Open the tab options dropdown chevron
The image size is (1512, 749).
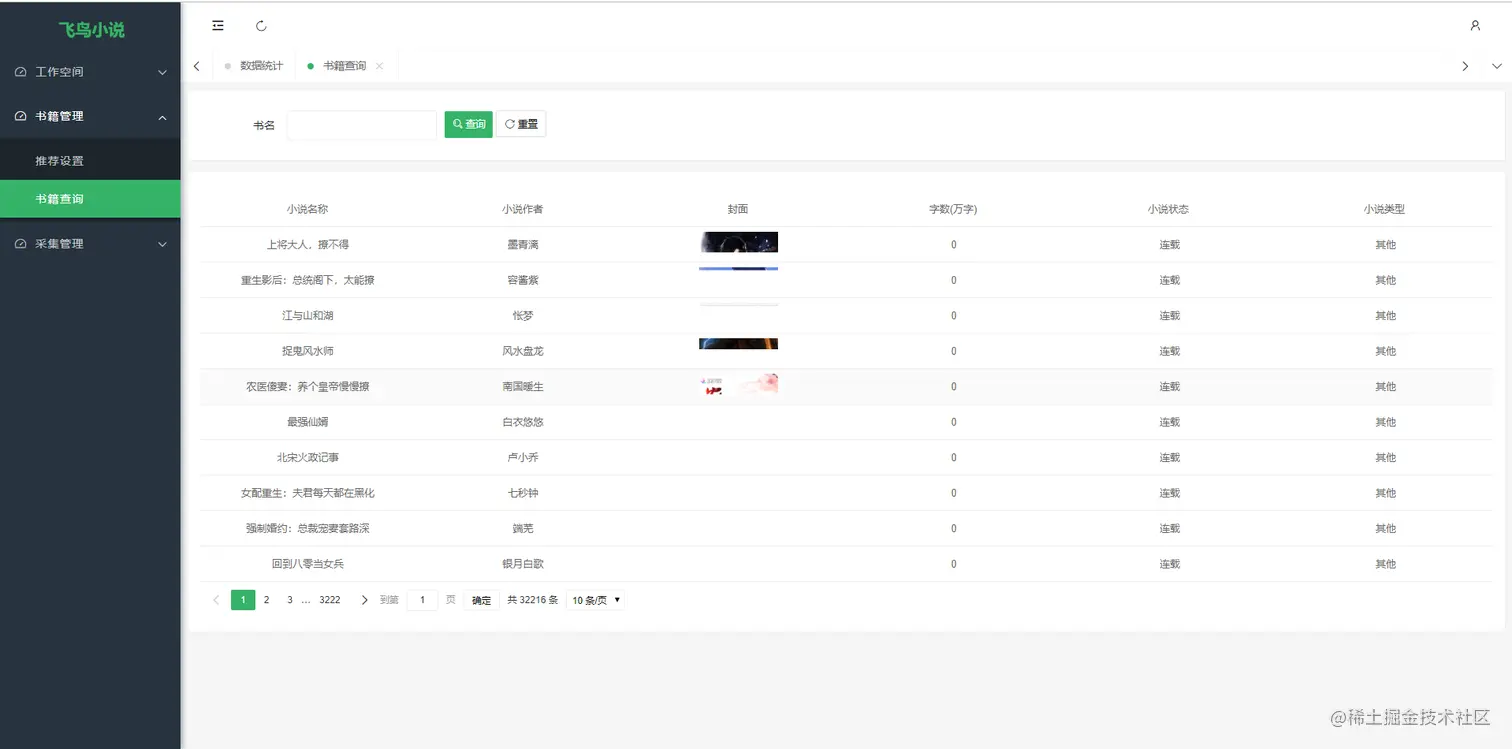click(1497, 66)
